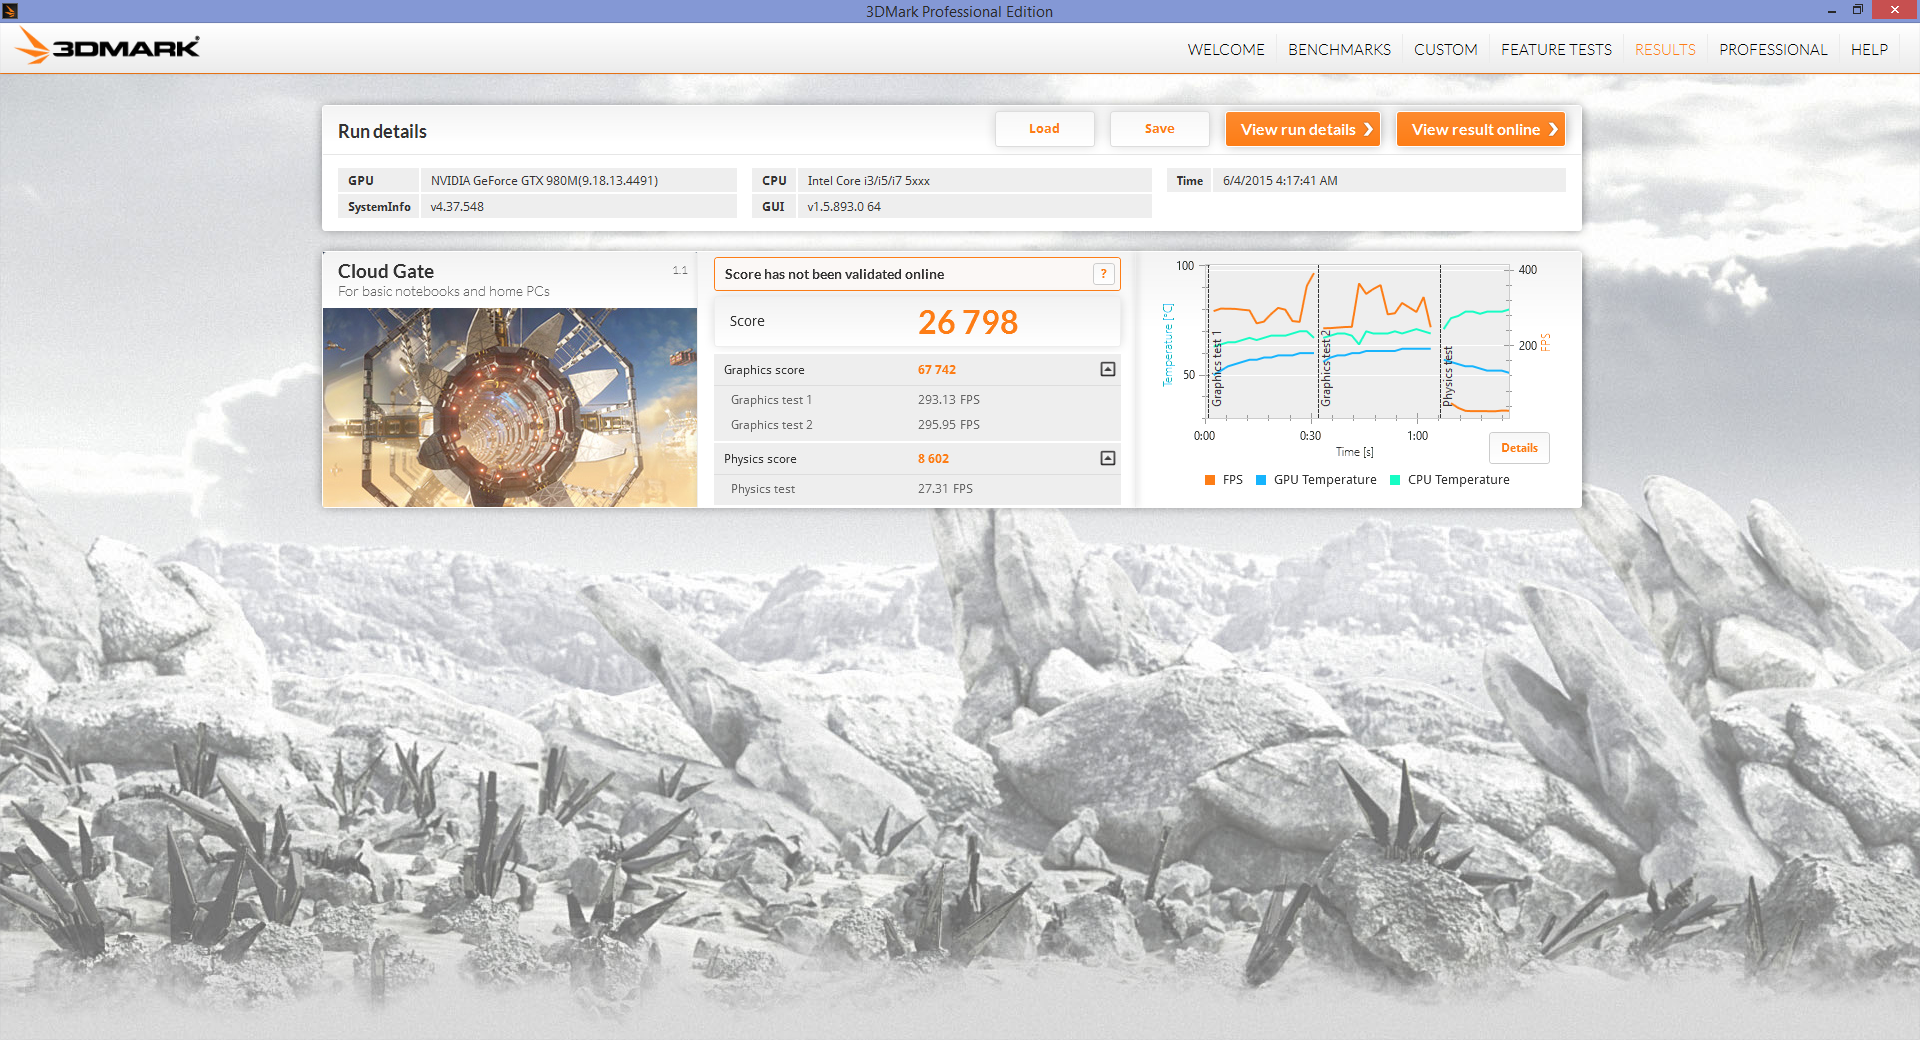Click the 3DMark title bar app icon
Screen dimensions: 1920x1040
tap(10, 11)
